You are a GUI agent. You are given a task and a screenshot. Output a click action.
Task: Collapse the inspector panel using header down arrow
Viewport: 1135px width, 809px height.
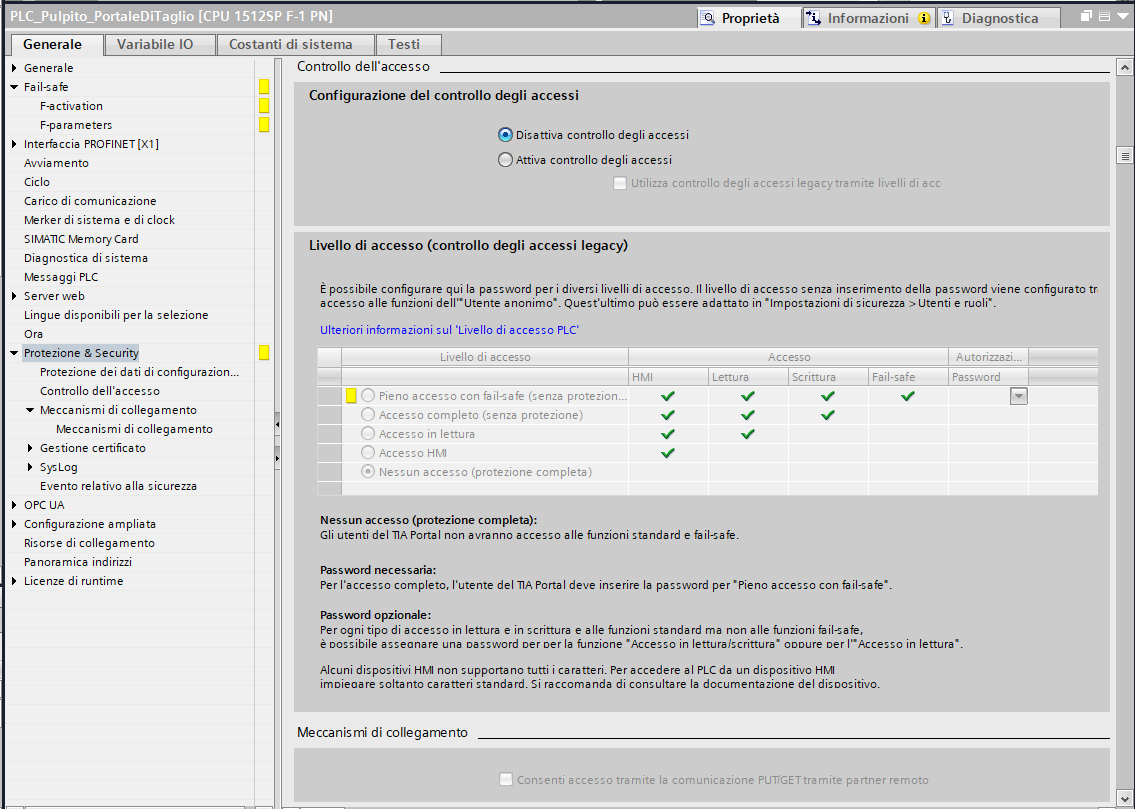tap(1122, 17)
